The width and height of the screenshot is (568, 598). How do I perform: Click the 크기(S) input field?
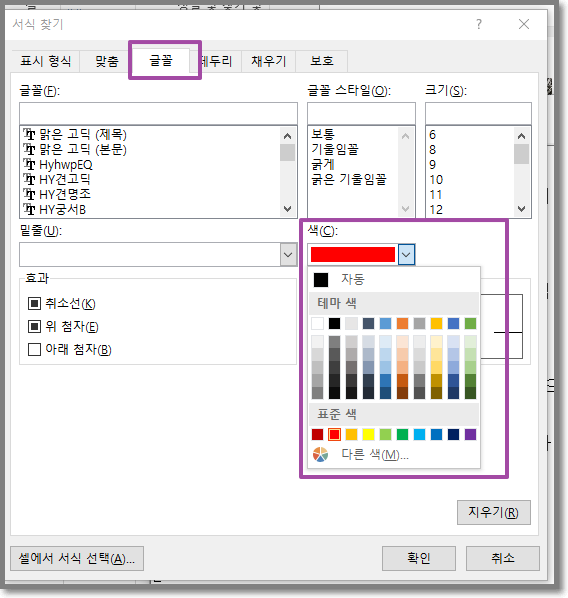pos(478,113)
